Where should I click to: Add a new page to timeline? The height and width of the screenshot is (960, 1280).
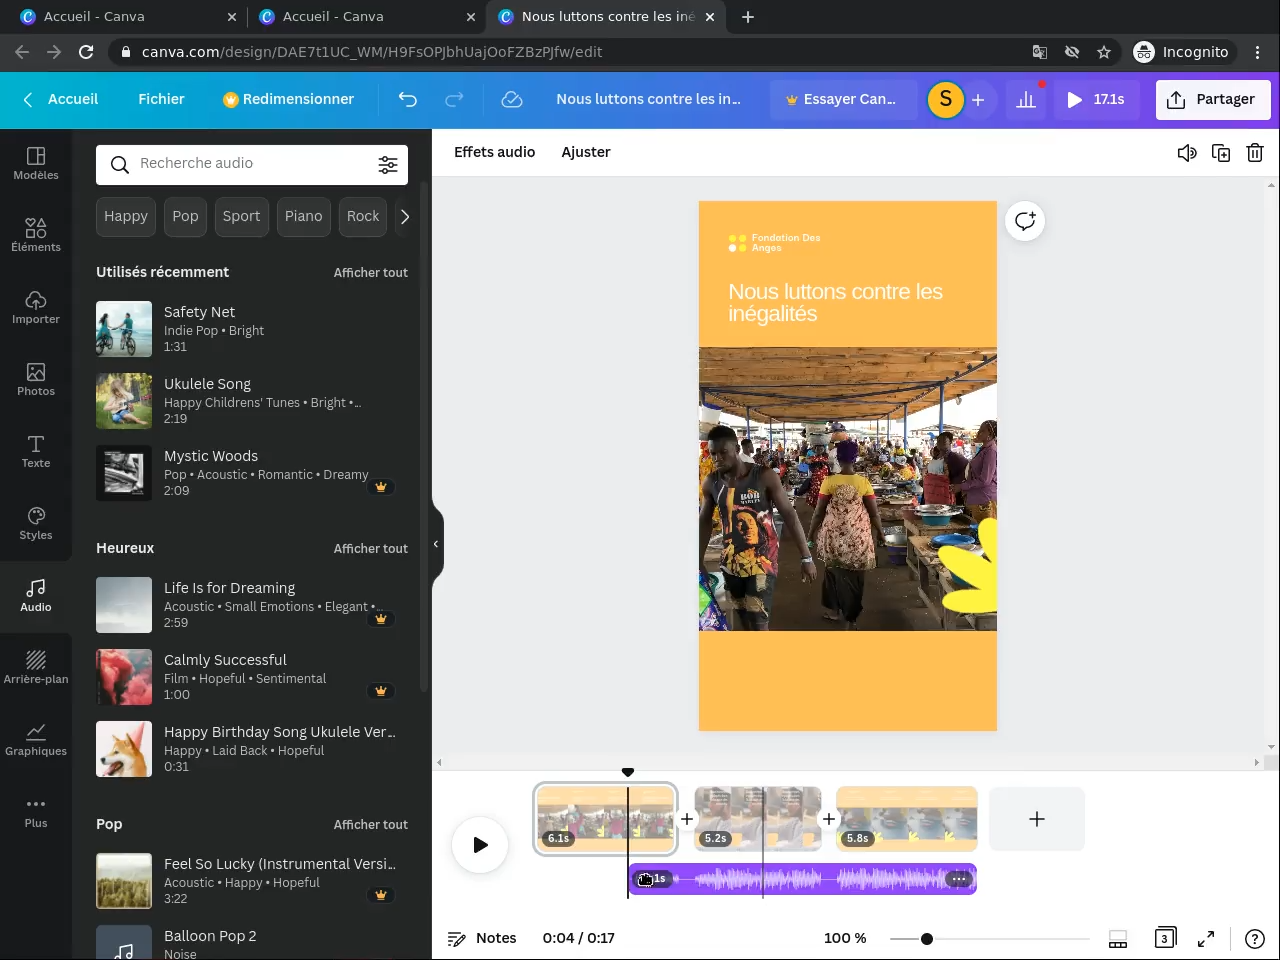[1037, 819]
